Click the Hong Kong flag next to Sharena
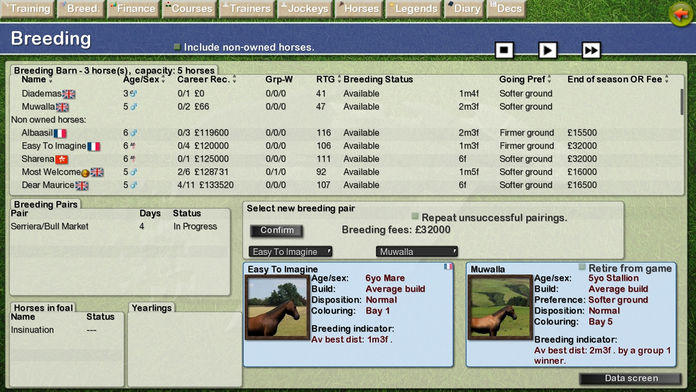 [62, 159]
